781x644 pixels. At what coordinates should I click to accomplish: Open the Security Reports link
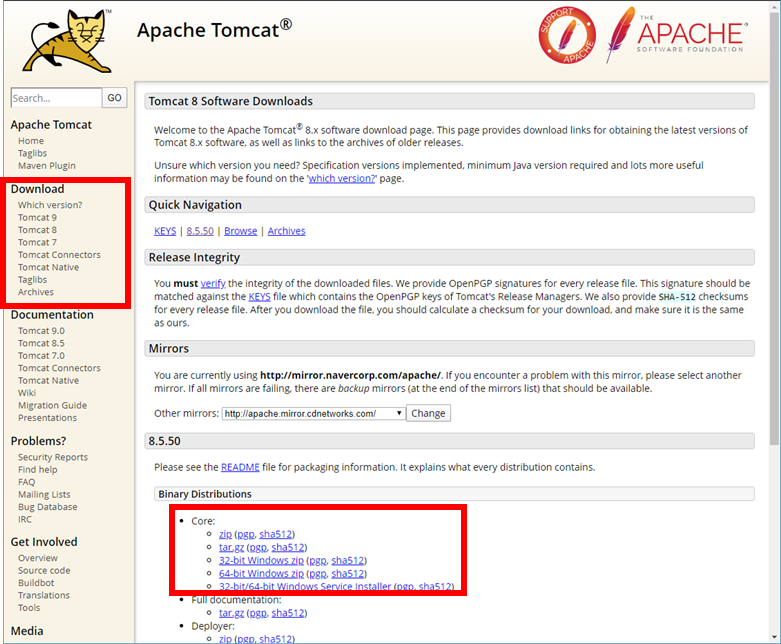53,457
